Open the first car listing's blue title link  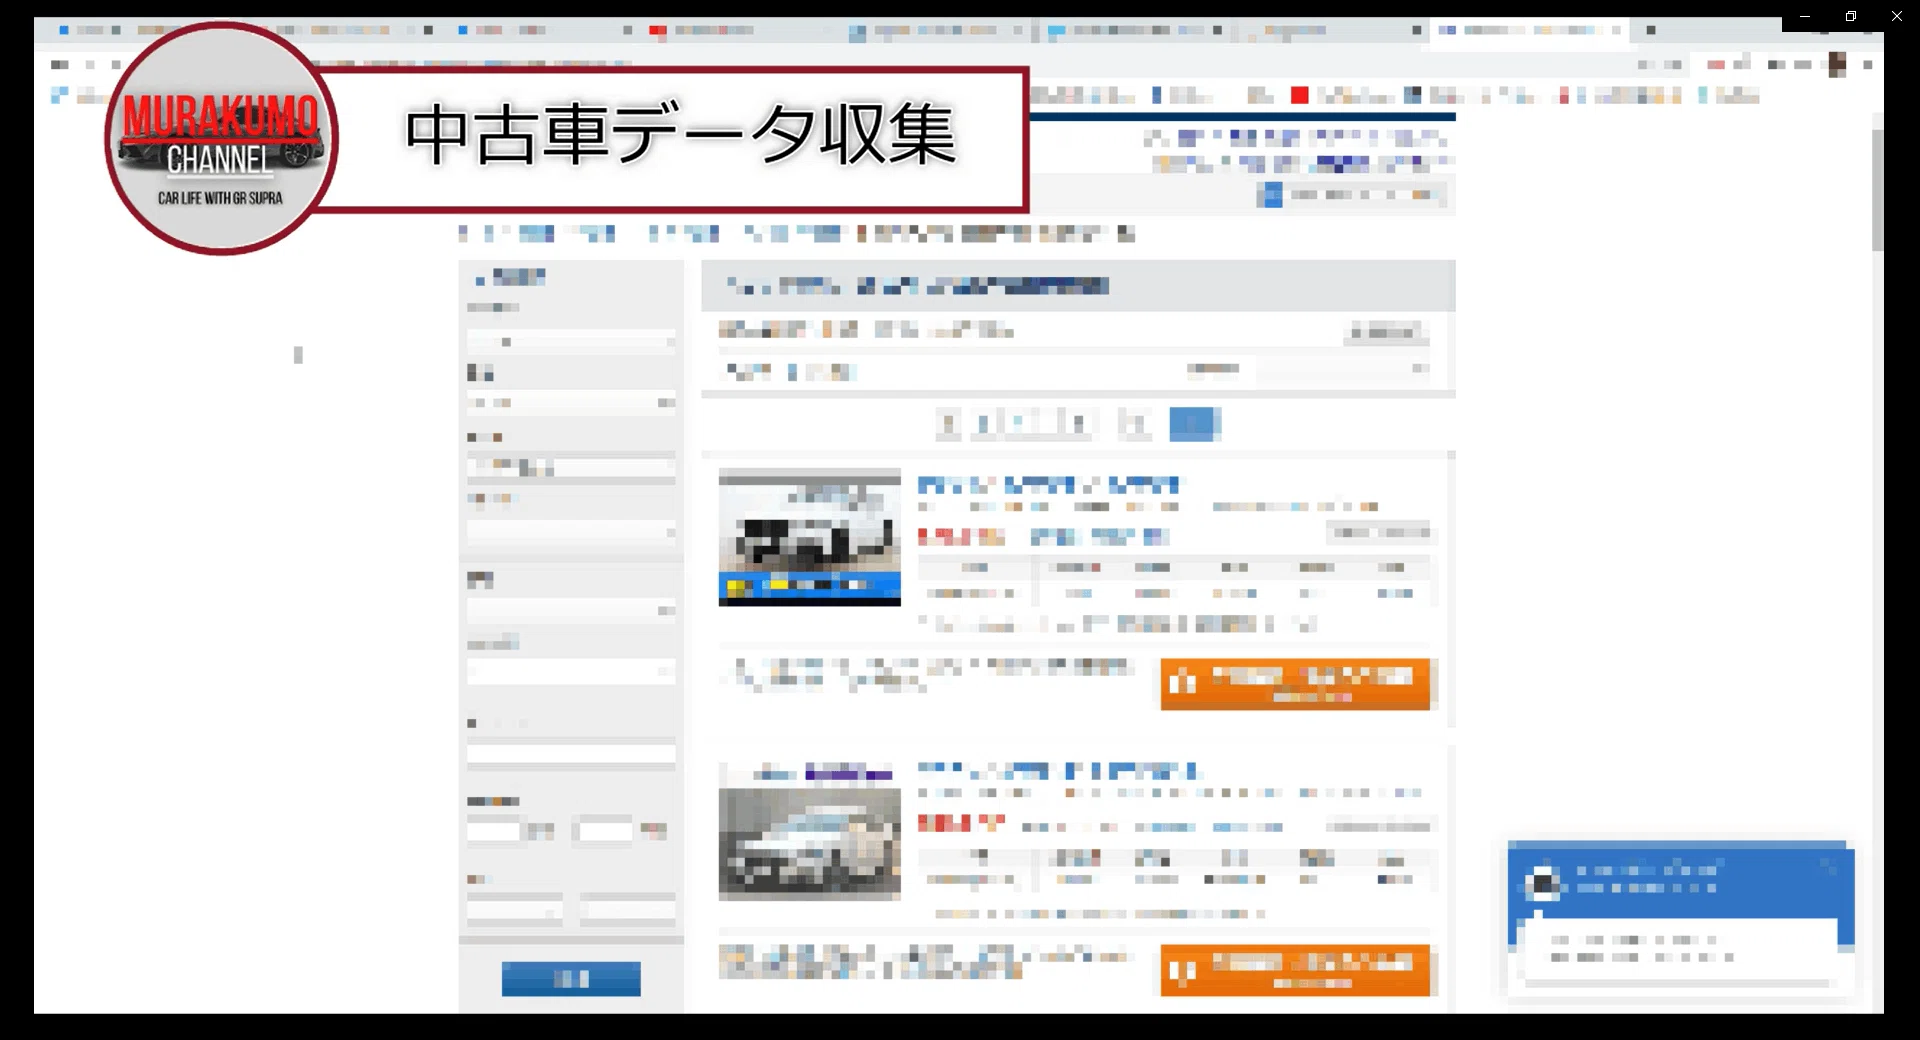[x=1048, y=485]
